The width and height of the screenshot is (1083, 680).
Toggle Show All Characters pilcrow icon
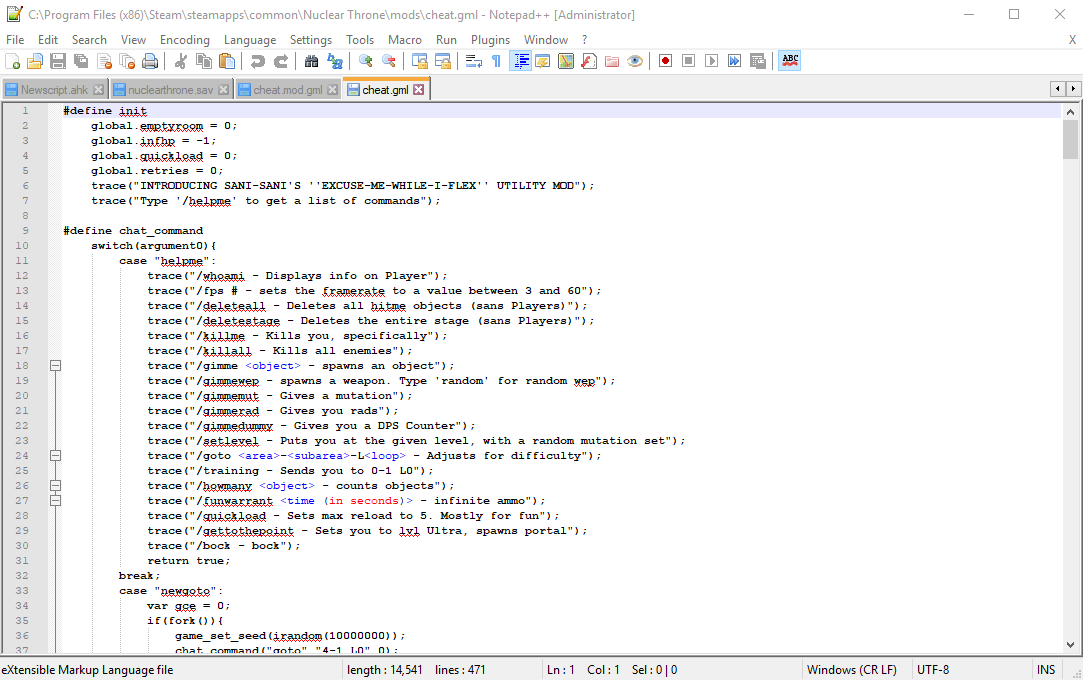click(496, 61)
